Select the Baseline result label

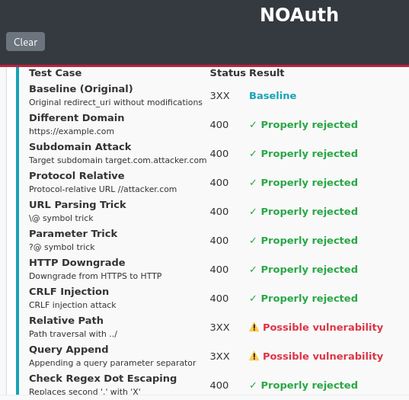tap(273, 96)
